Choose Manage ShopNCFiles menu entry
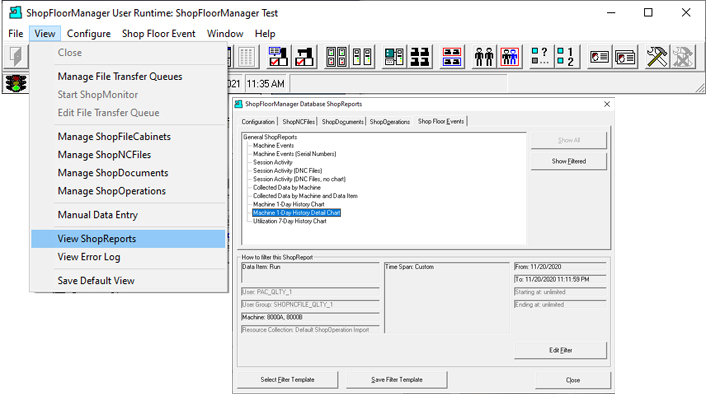This screenshot has height=397, width=706. click(128, 154)
